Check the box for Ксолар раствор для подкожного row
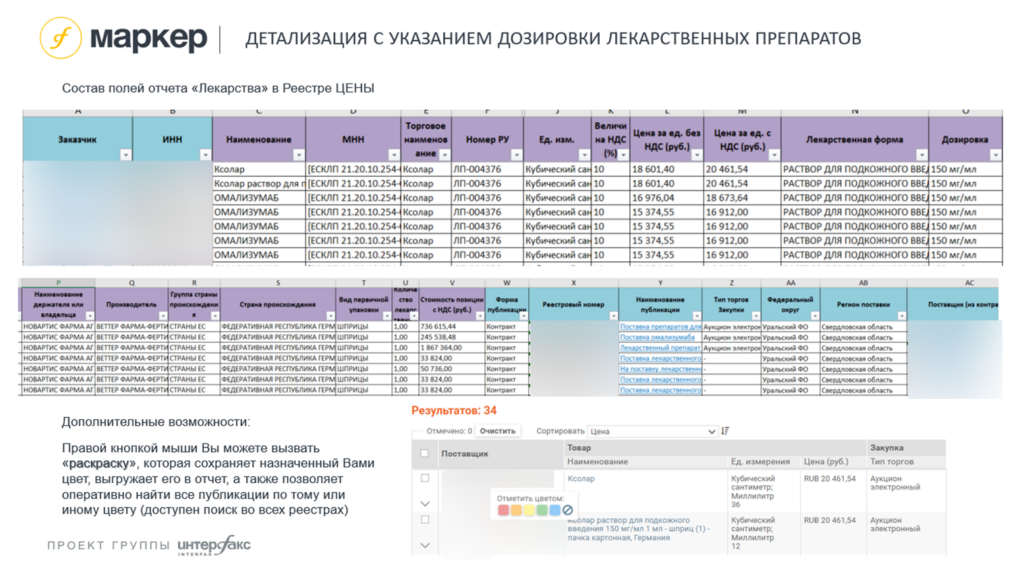This screenshot has height=571, width=1024. [424, 520]
